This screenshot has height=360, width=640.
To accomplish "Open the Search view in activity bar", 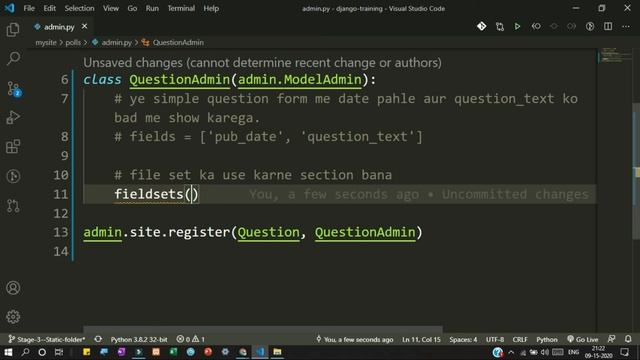I will [13, 58].
